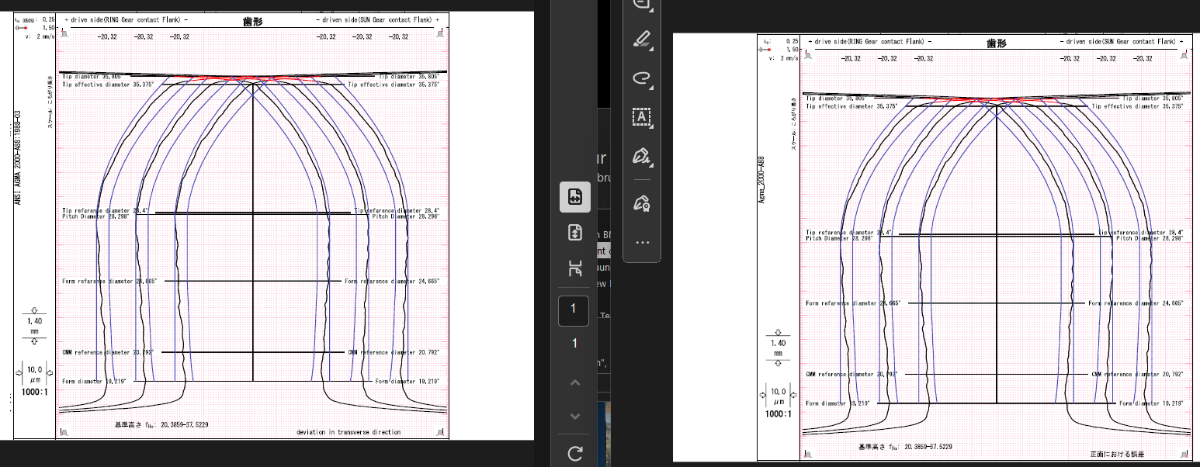Click the comment tool at toolbar top
Image resolution: width=1200 pixels, height=467 pixels.
tap(642, 6)
